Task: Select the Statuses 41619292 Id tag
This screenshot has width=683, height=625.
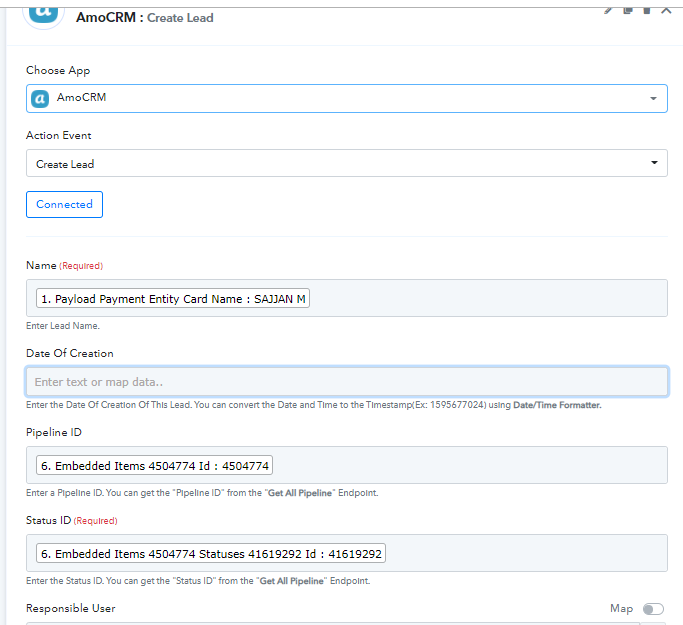Action: pos(211,553)
